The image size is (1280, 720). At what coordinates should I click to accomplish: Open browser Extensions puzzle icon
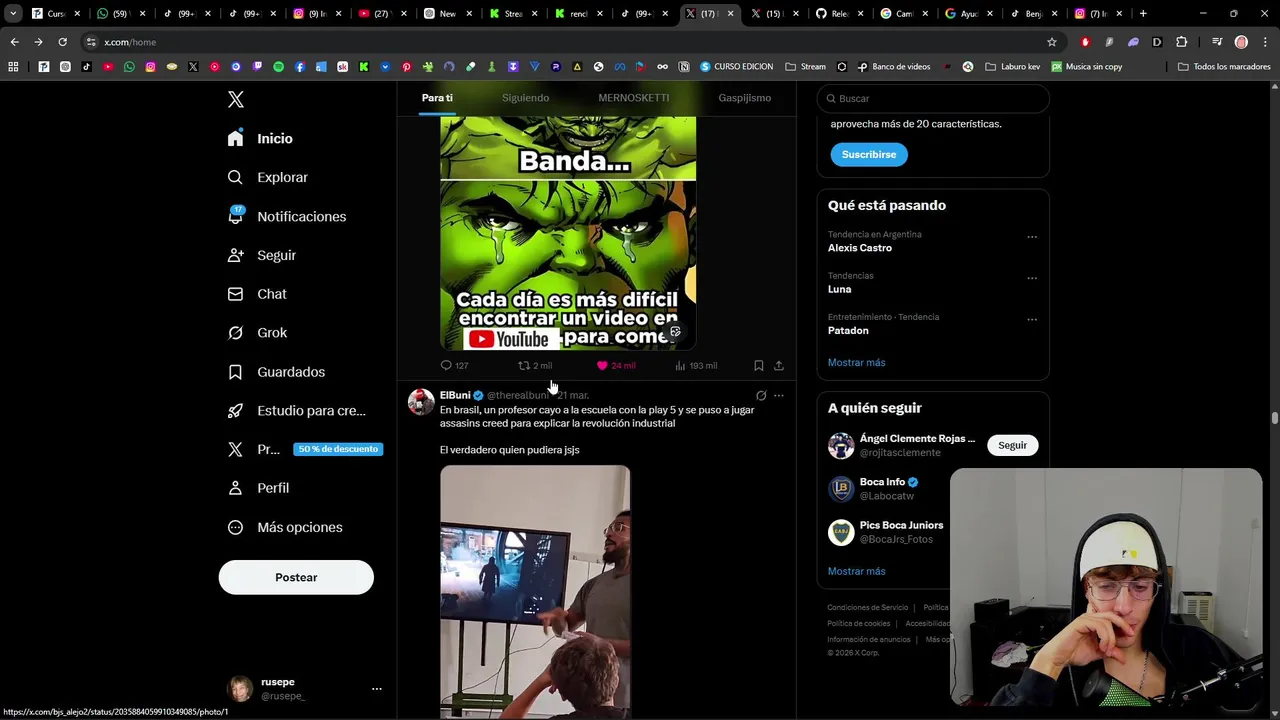coord(1182,42)
